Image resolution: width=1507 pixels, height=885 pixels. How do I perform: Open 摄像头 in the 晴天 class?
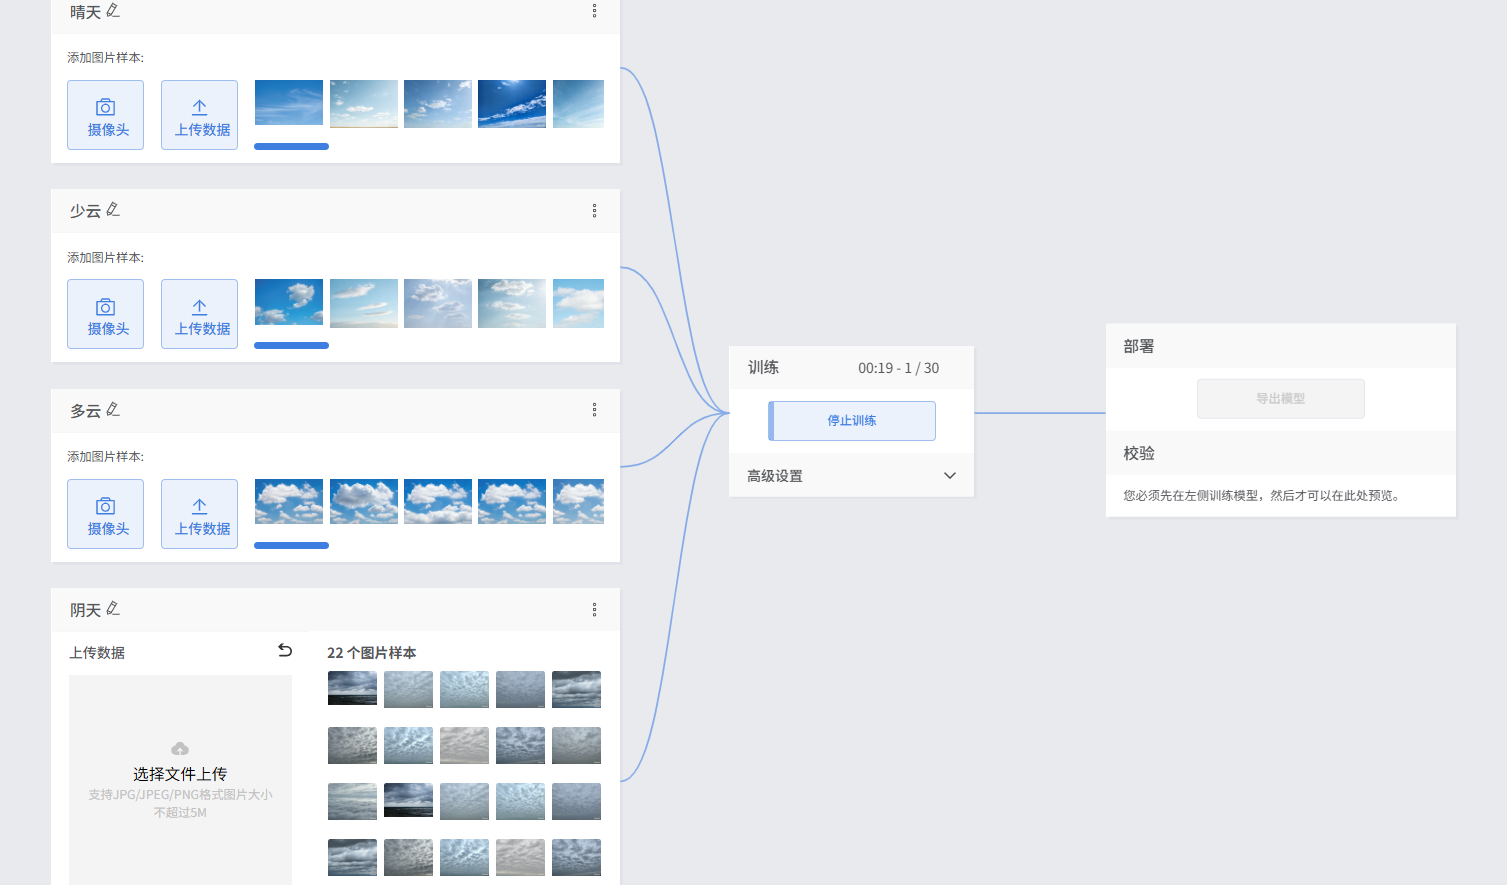coord(106,115)
